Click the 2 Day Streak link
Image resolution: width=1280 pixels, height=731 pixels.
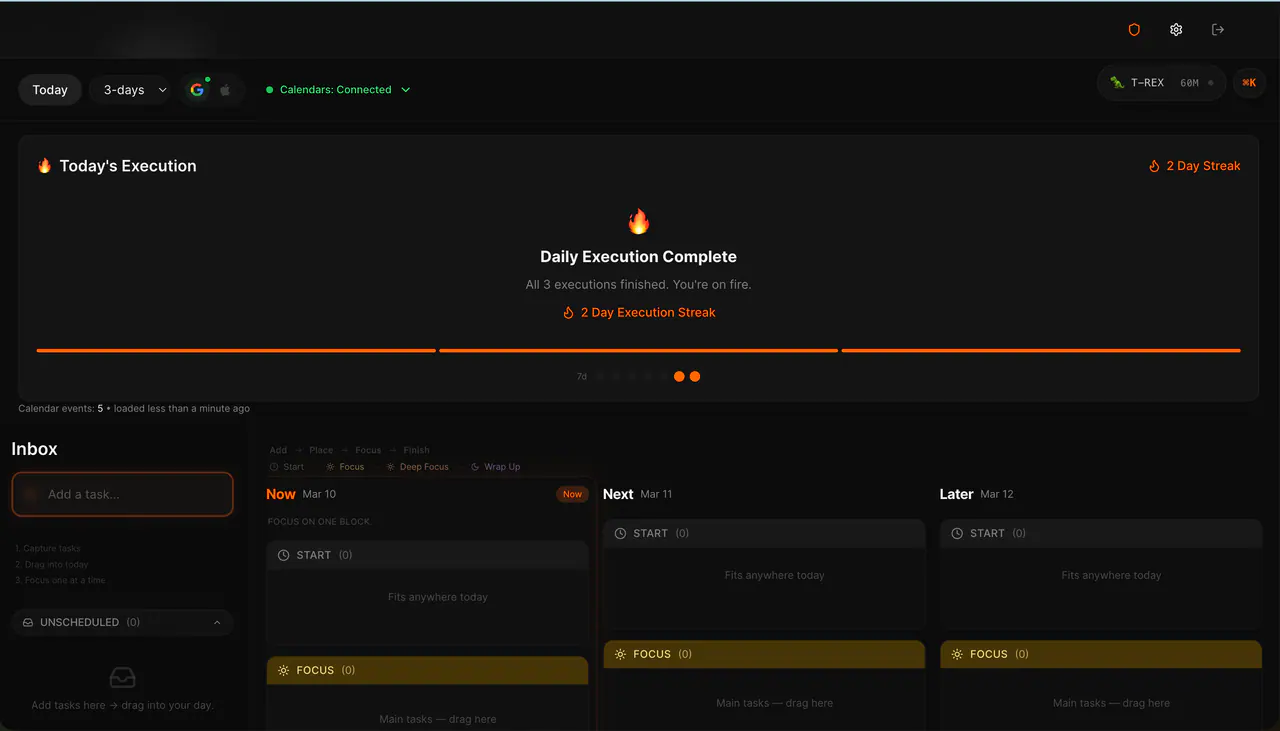coord(1194,166)
